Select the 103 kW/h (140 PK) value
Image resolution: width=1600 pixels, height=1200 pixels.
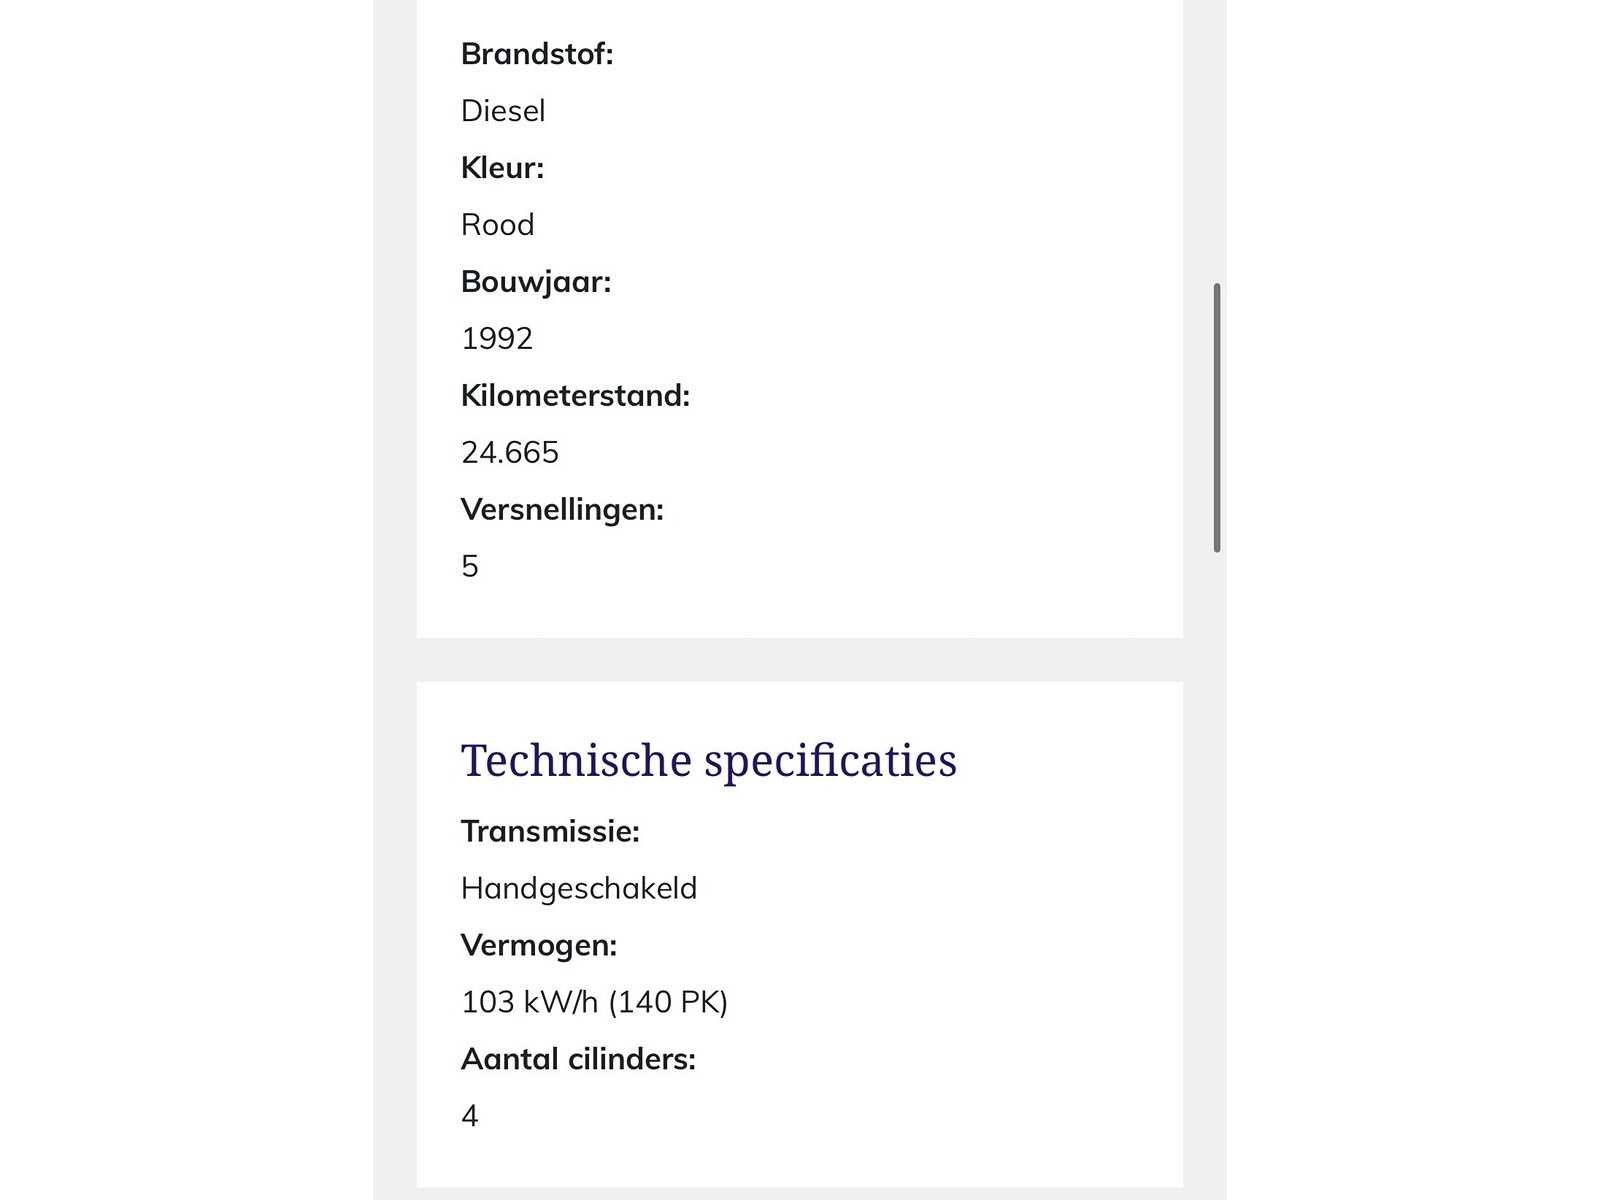click(594, 1002)
